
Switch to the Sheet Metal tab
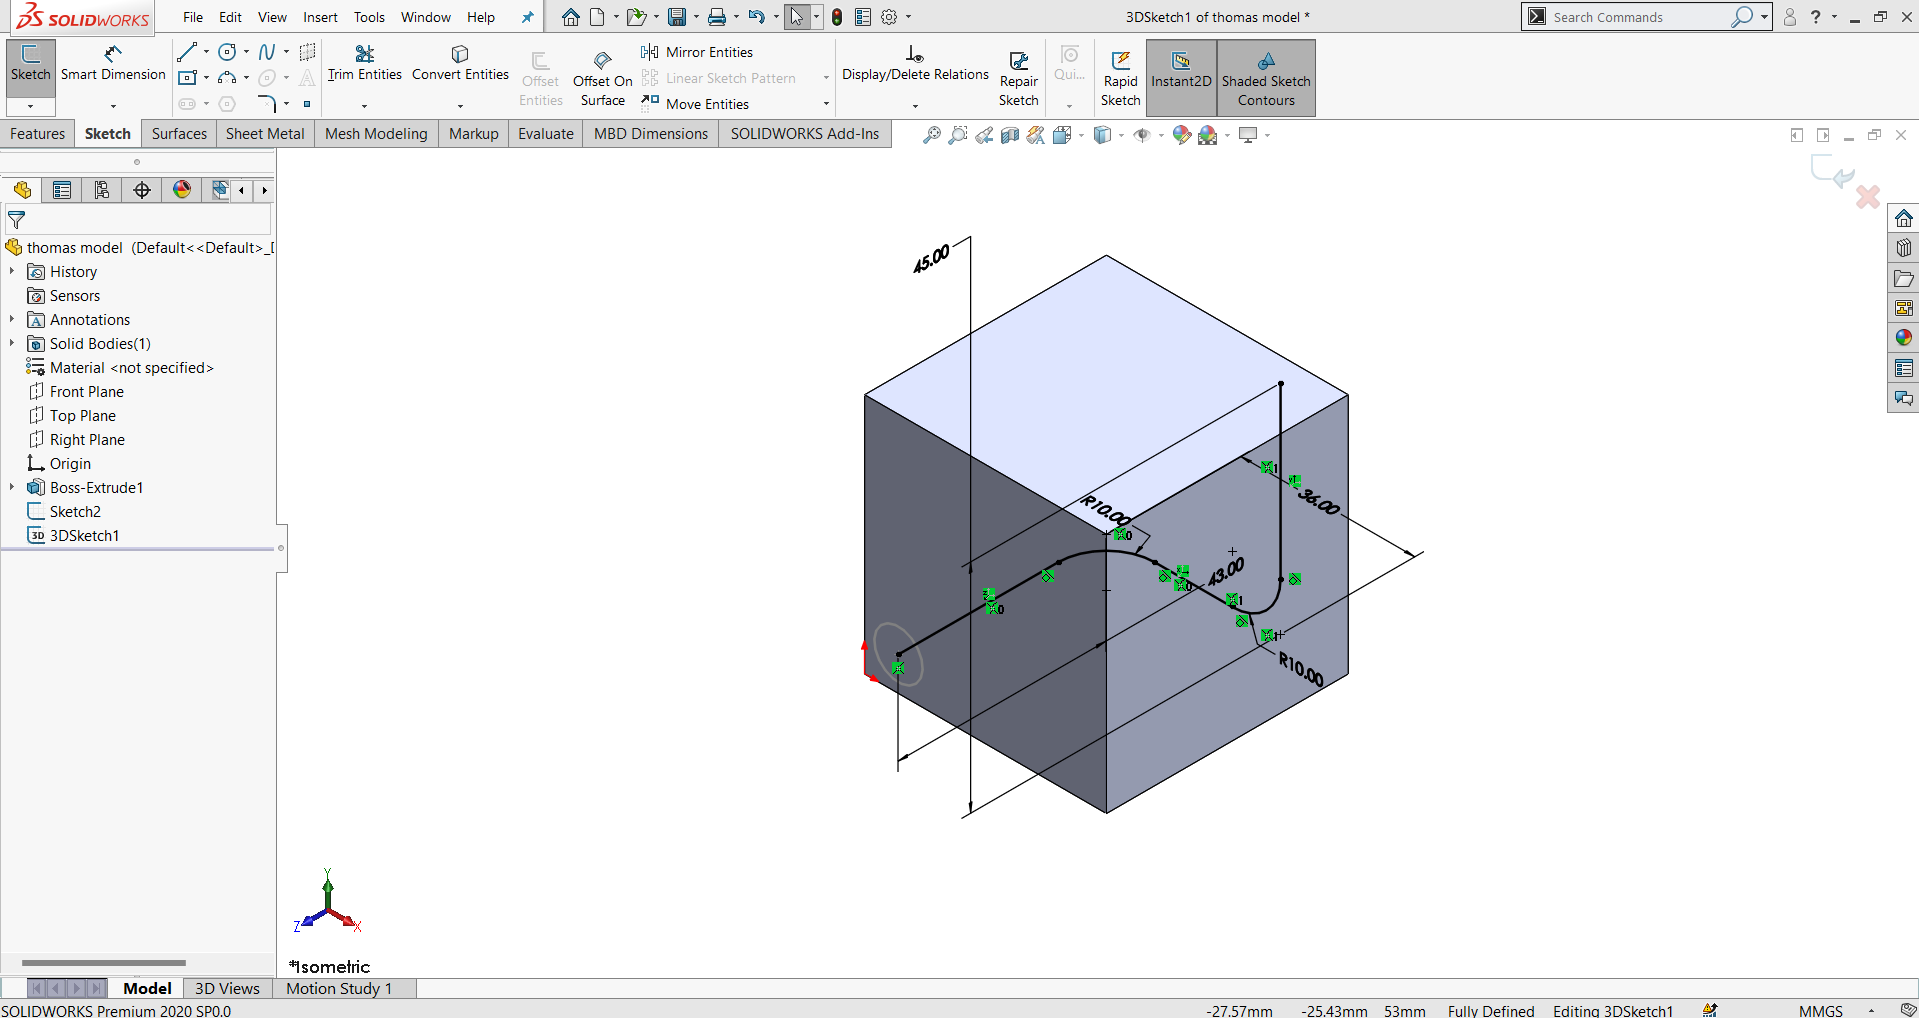pos(265,134)
